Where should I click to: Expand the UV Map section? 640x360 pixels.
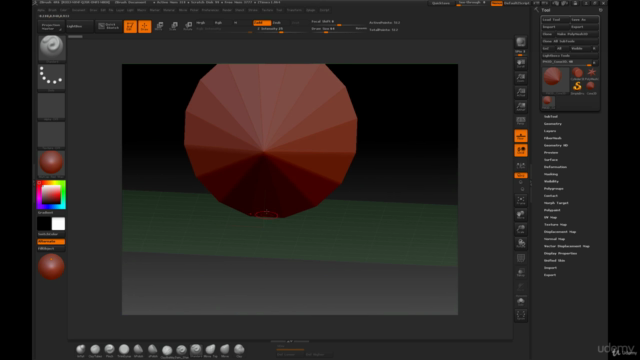click(550, 218)
